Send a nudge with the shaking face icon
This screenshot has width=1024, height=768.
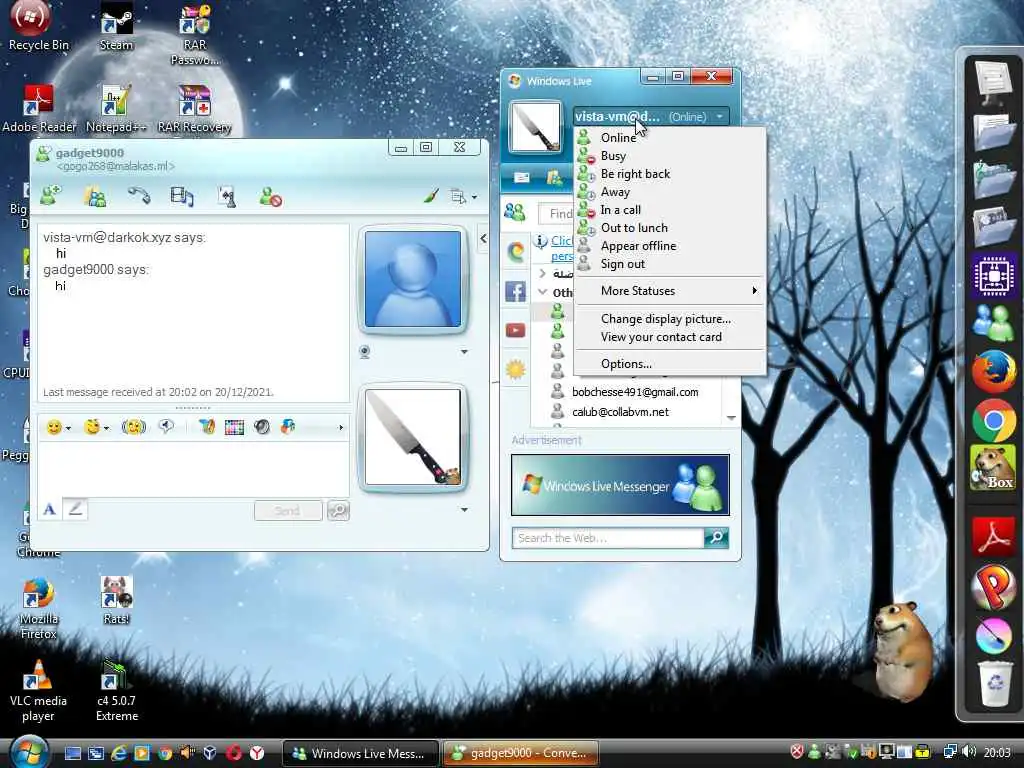[x=133, y=427]
